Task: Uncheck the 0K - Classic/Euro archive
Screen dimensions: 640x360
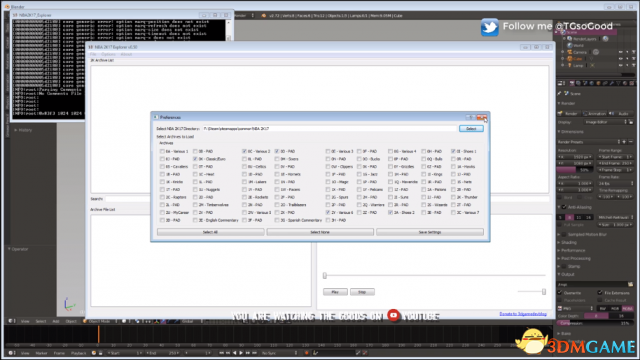Action: click(195, 159)
